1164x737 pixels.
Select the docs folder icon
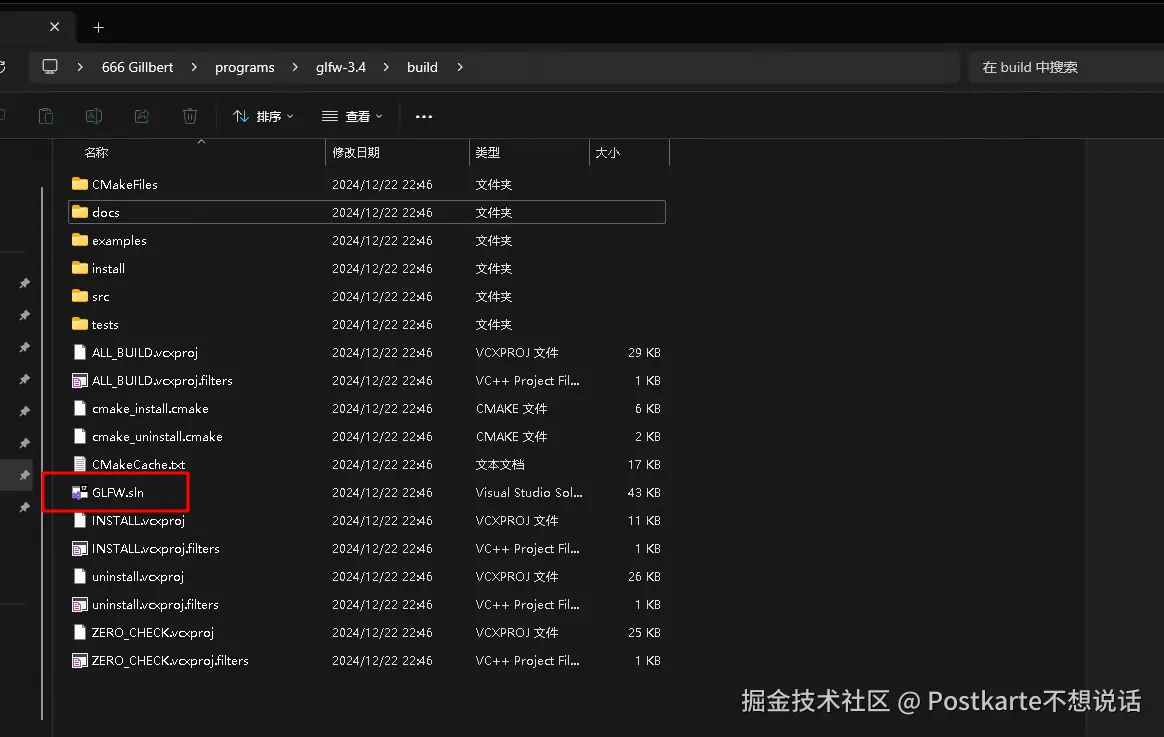coord(79,212)
